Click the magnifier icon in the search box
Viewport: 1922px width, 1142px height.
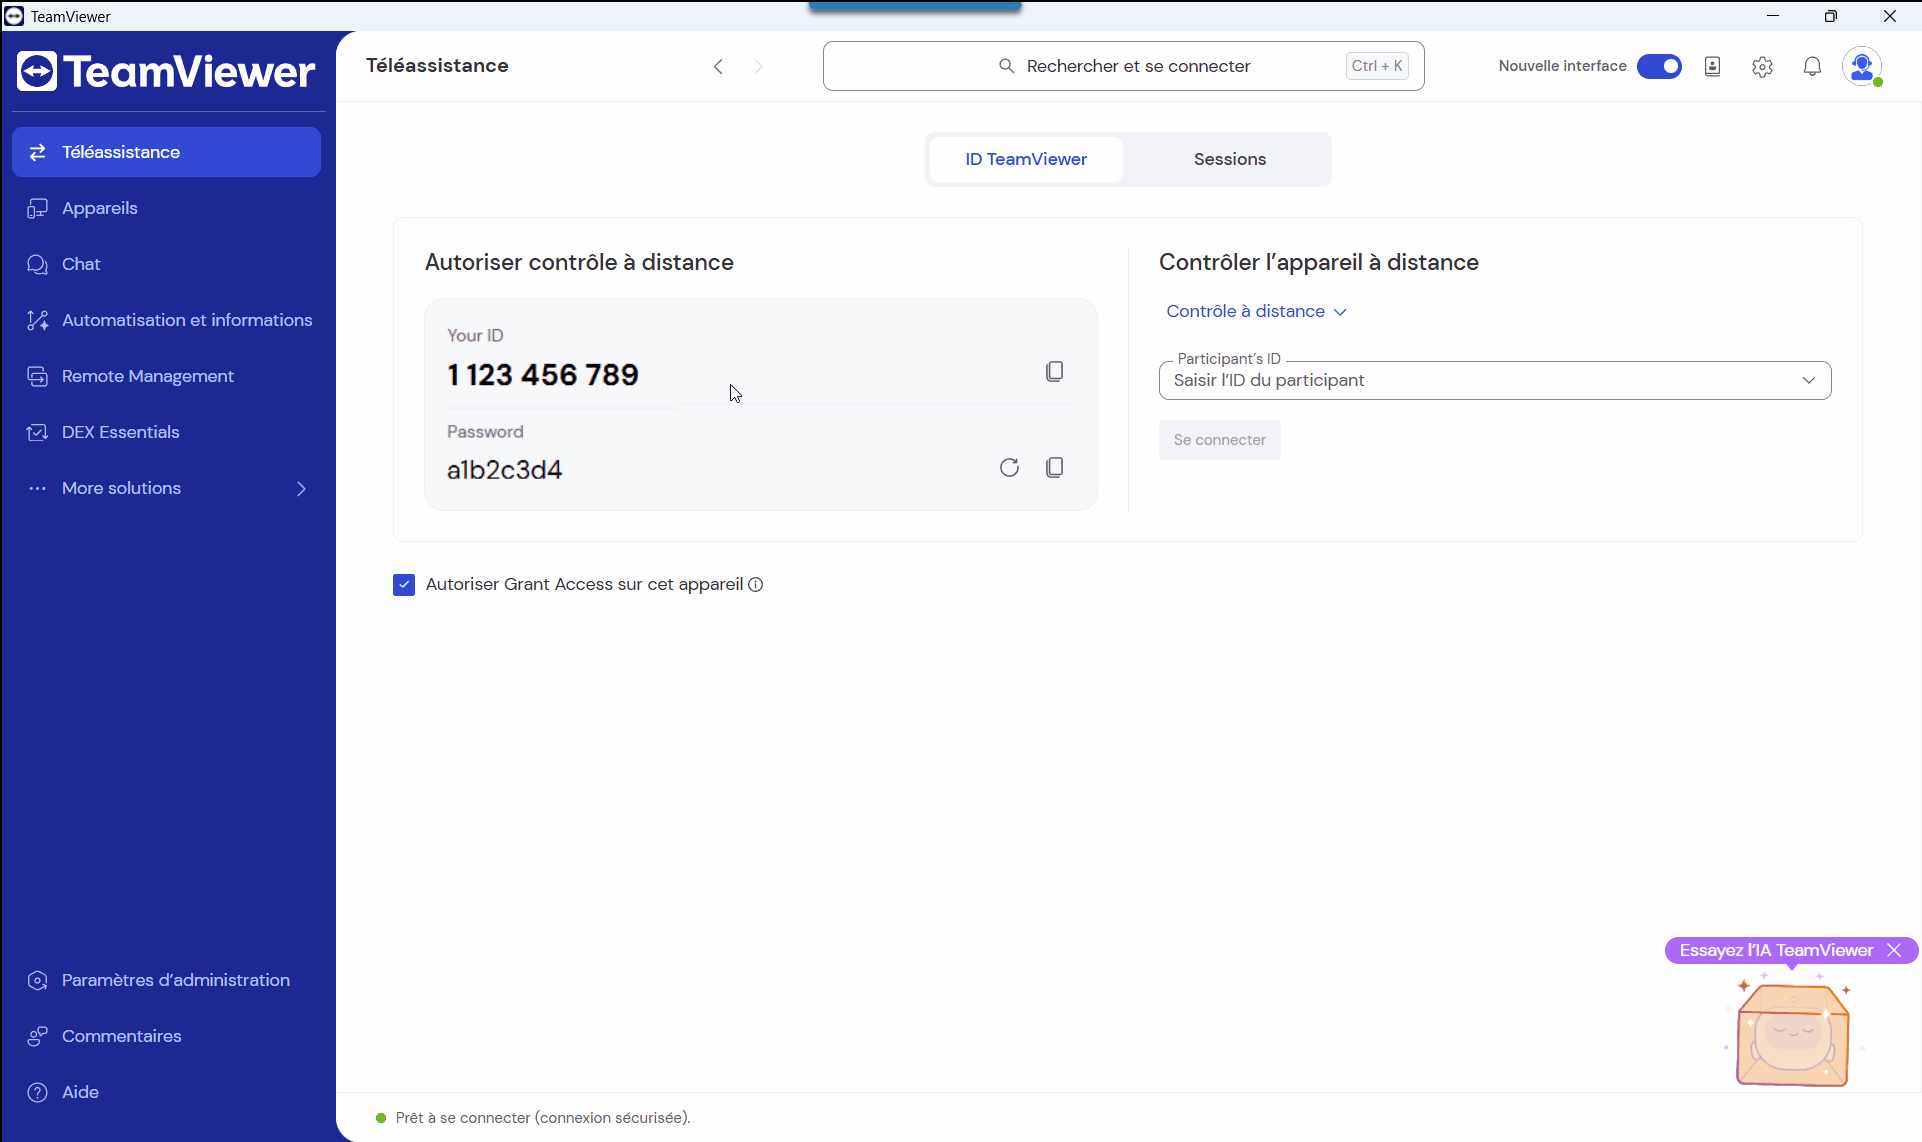click(x=1006, y=66)
